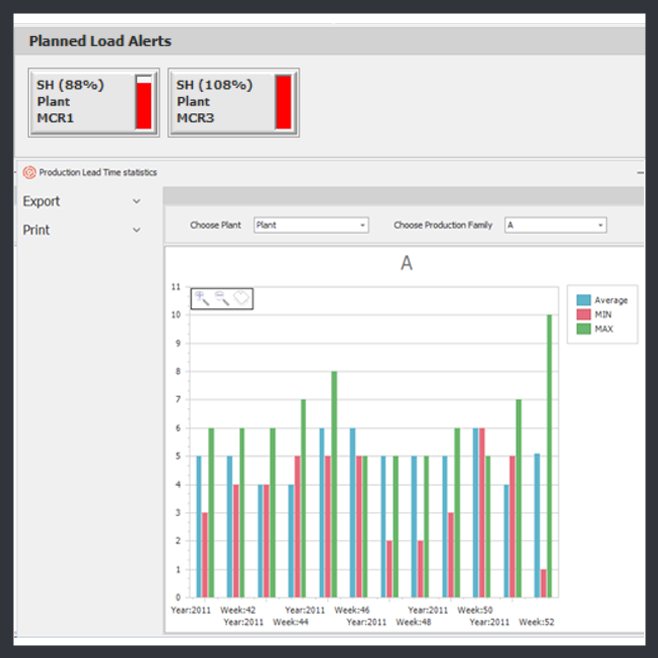Click the reset zoom icon in chart toolbar
658x658 pixels.
tap(241, 298)
